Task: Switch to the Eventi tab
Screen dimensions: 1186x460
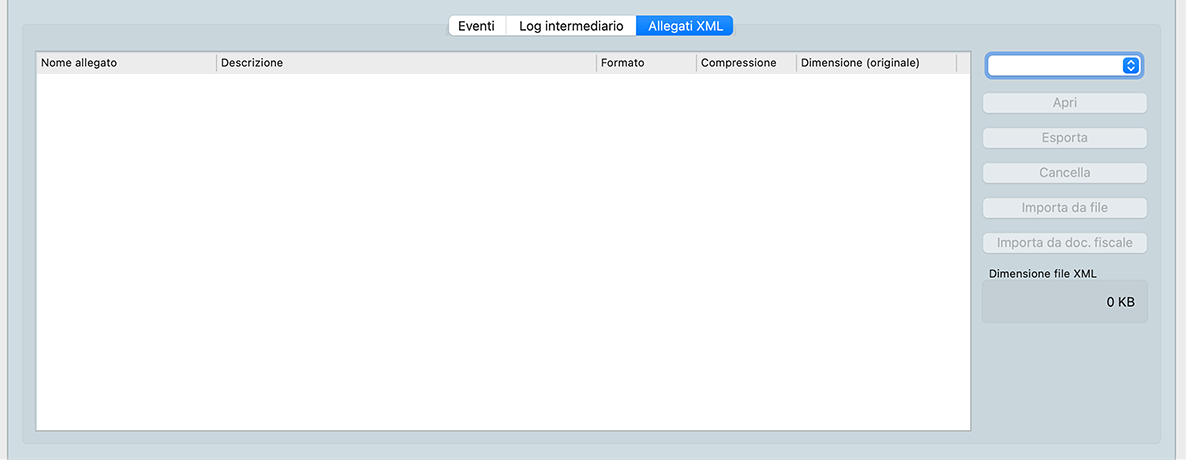Action: (x=476, y=26)
